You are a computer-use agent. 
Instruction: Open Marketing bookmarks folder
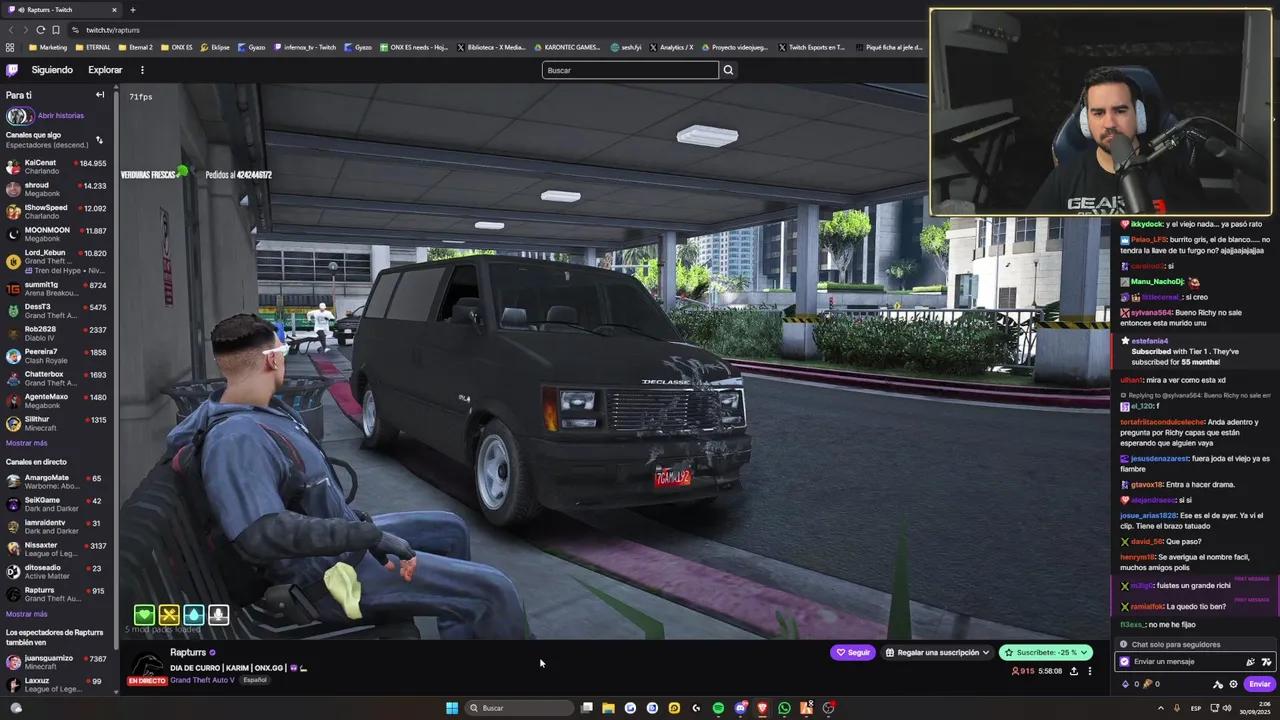click(48, 47)
